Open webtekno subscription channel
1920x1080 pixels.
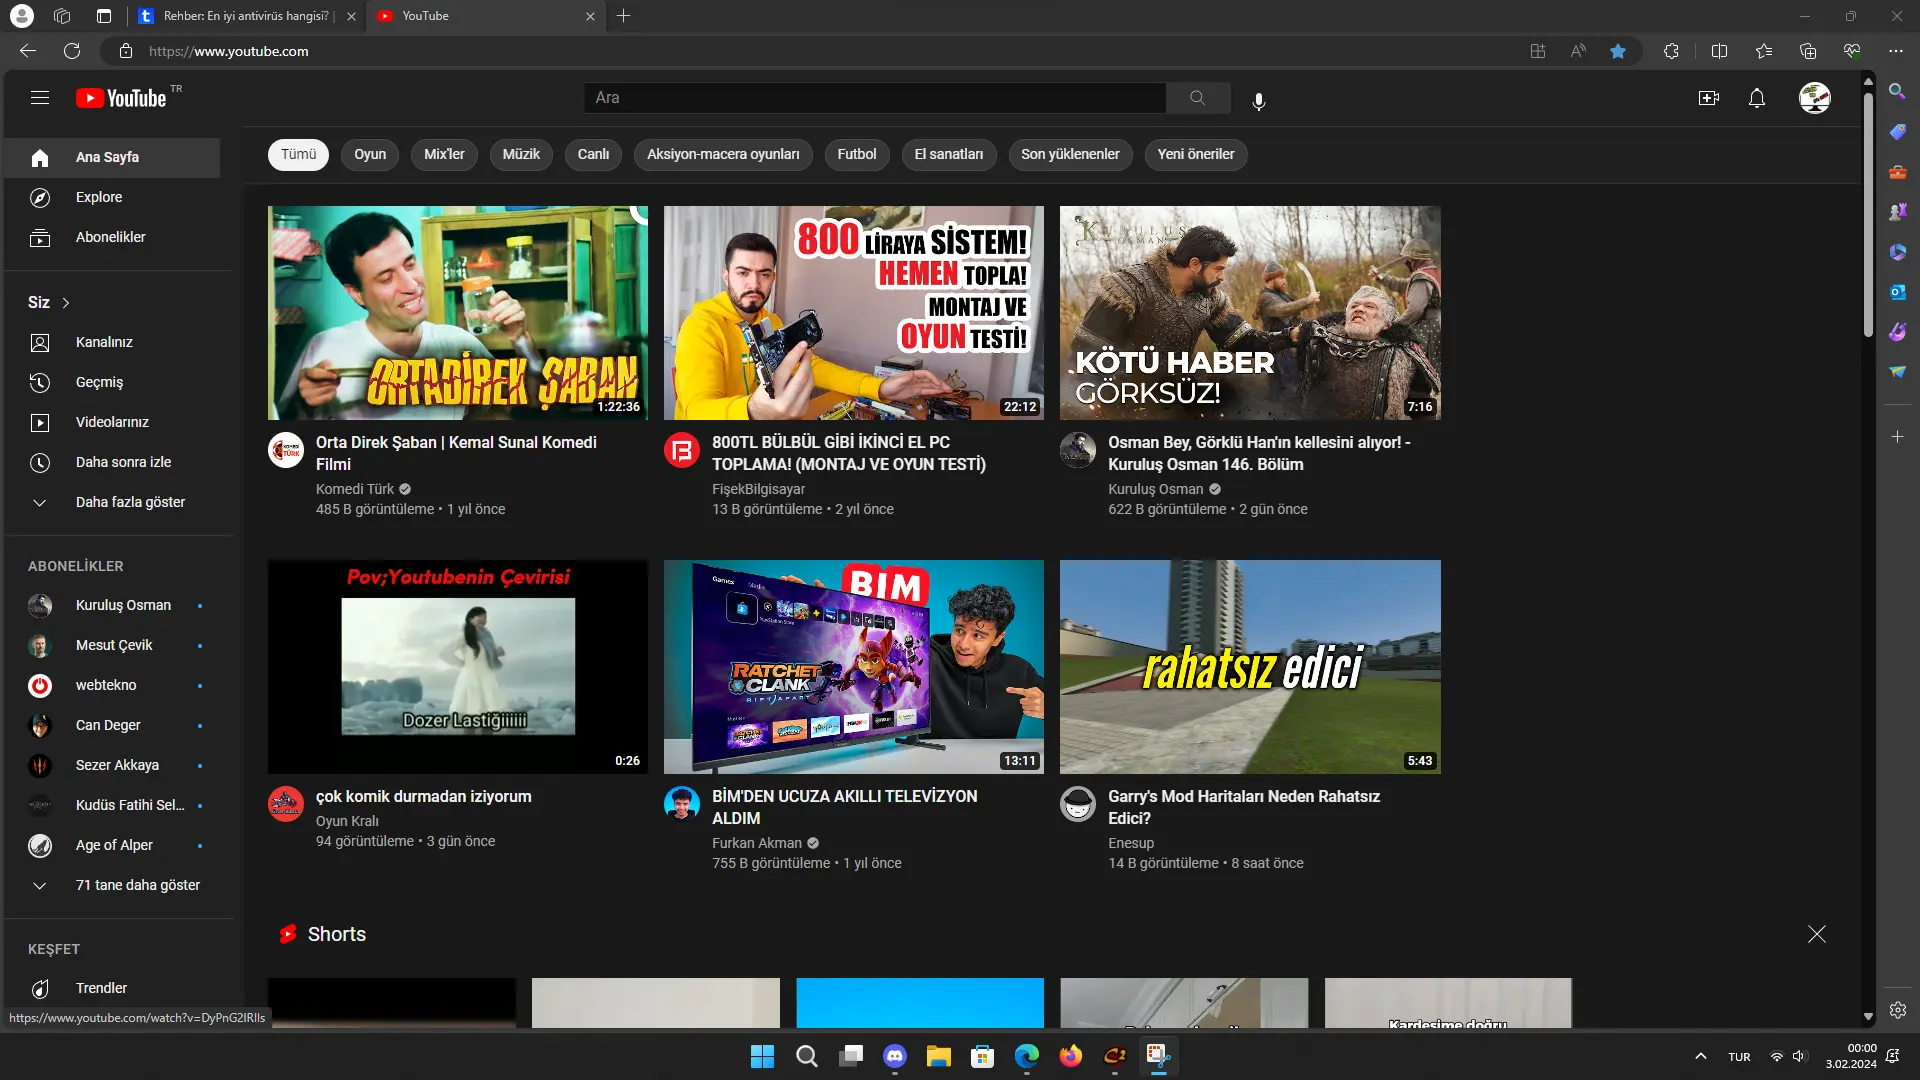pyautogui.click(x=112, y=686)
